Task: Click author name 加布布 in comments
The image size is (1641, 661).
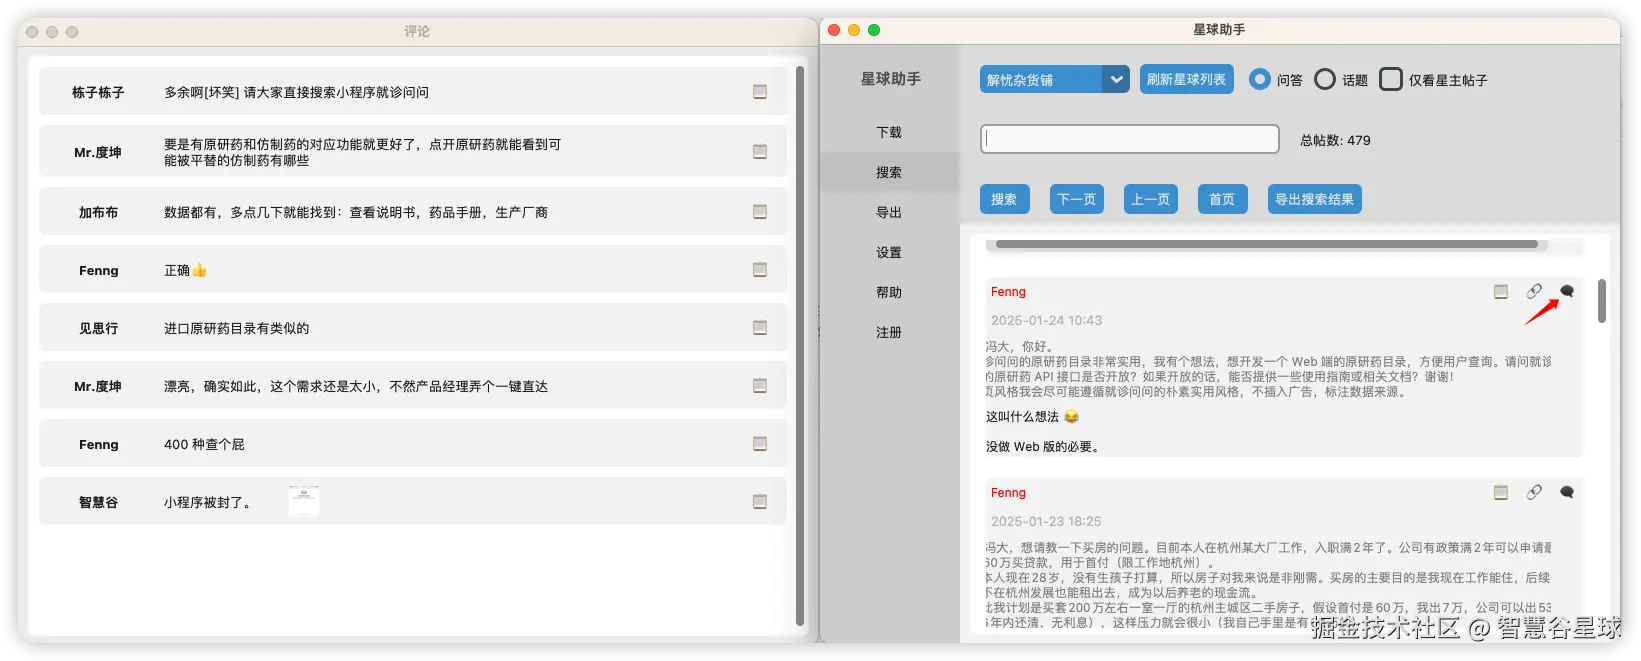Action: click(x=98, y=212)
